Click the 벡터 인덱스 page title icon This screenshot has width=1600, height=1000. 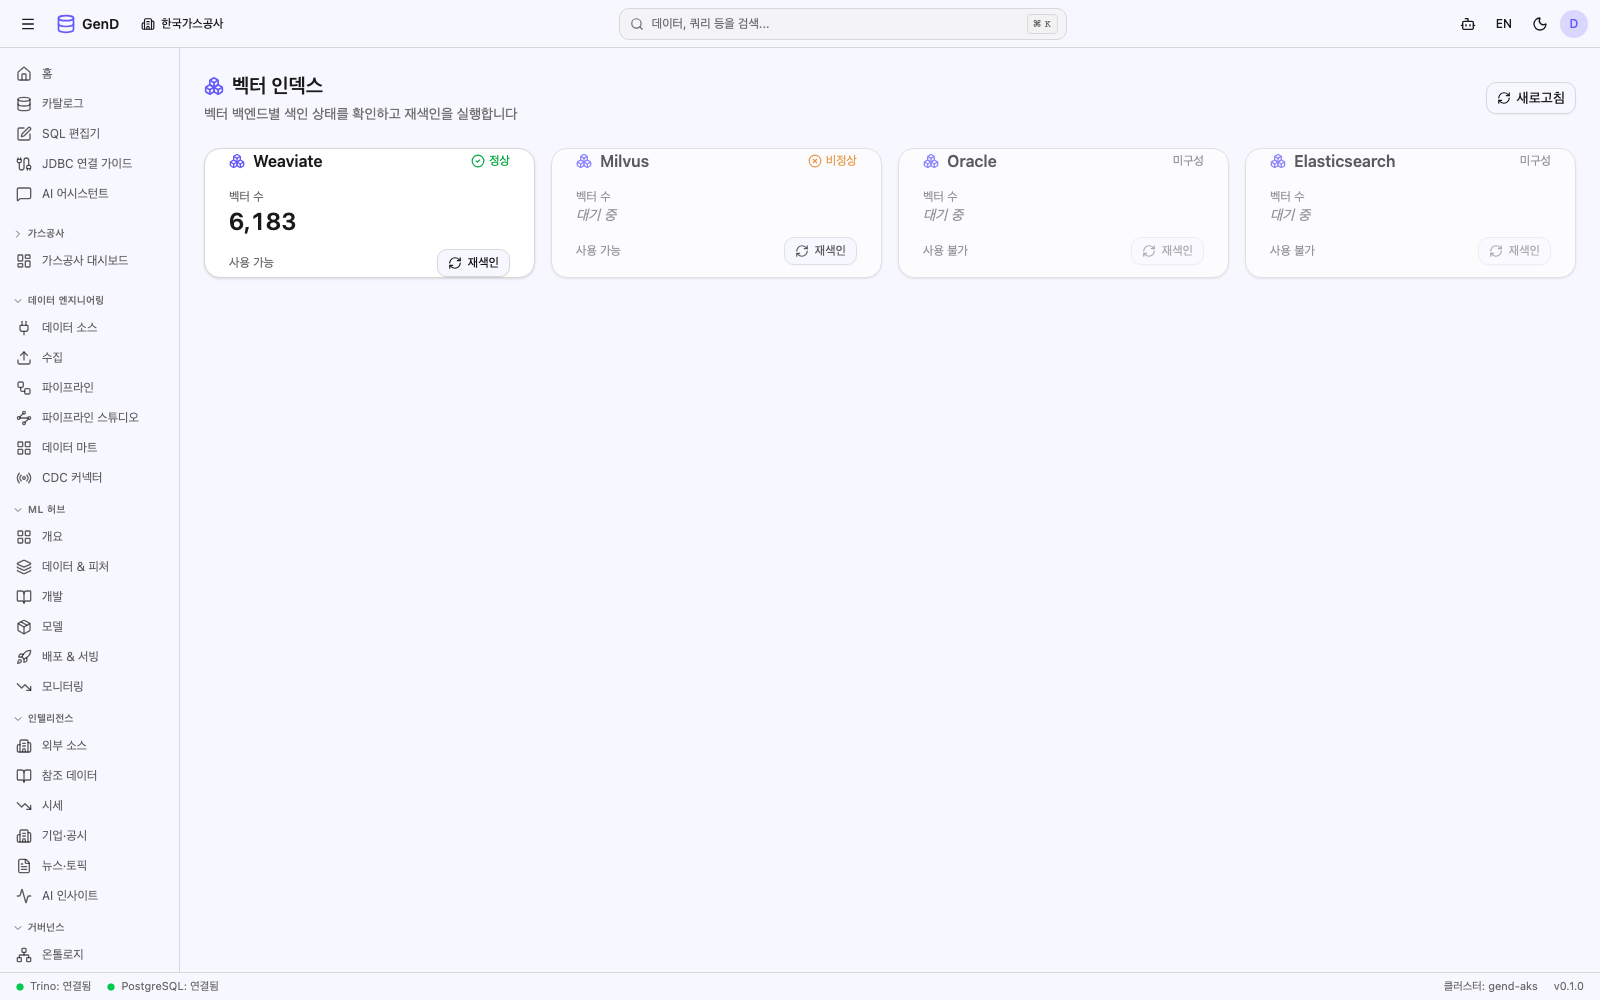[x=214, y=86]
